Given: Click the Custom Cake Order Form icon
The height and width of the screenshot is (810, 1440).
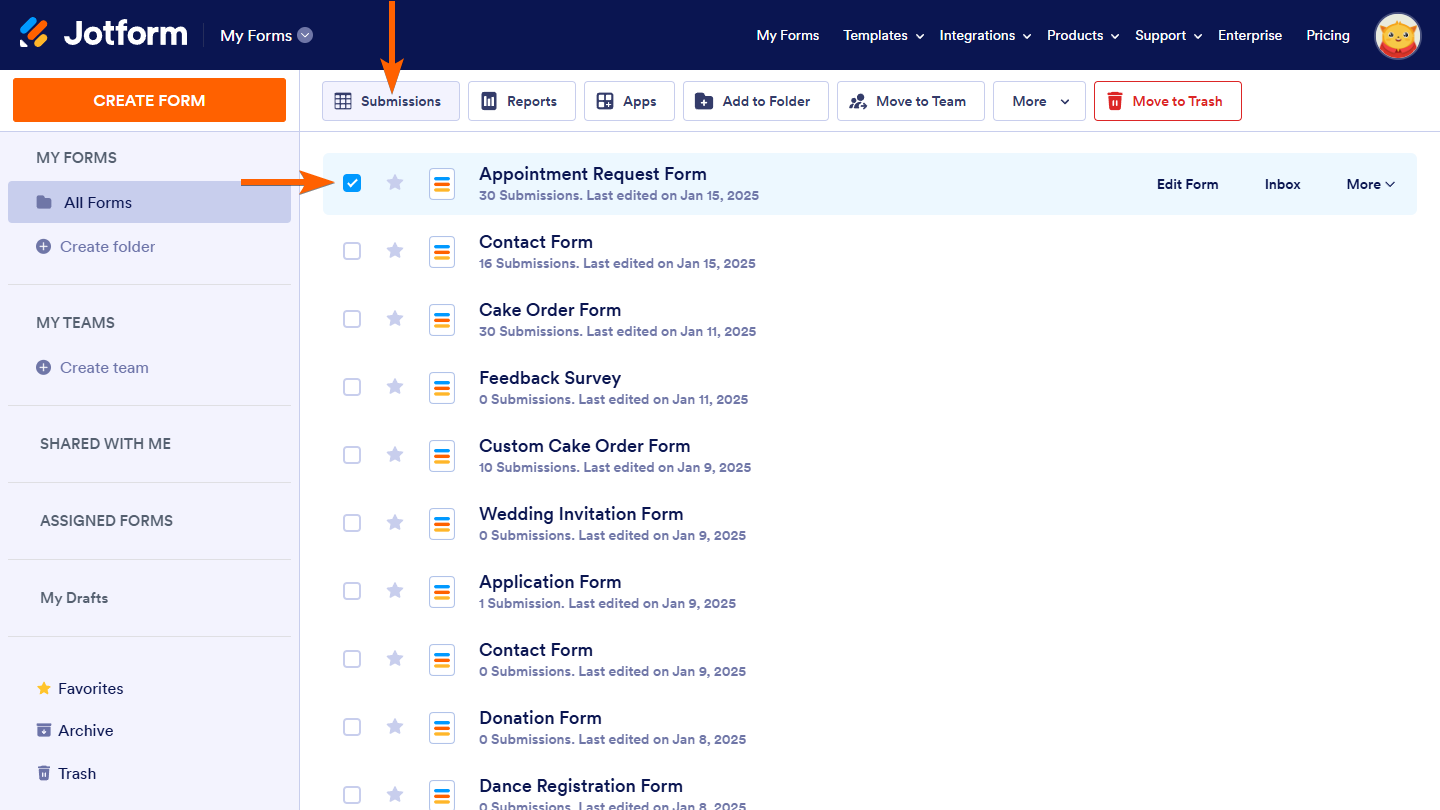Looking at the screenshot, I should [x=442, y=456].
